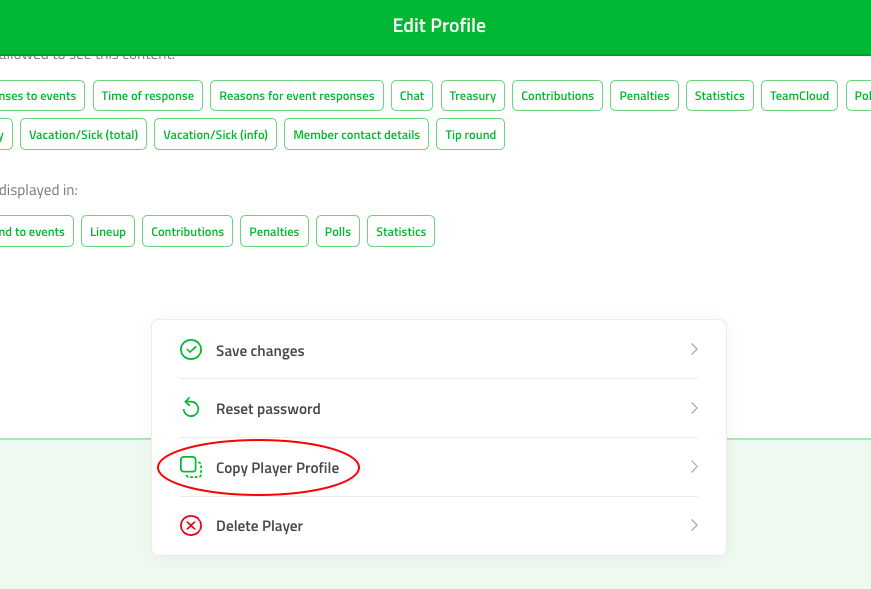Screen dimensions: 871x589
Task: Toggle the Treasury permission tag
Action: [x=473, y=96]
